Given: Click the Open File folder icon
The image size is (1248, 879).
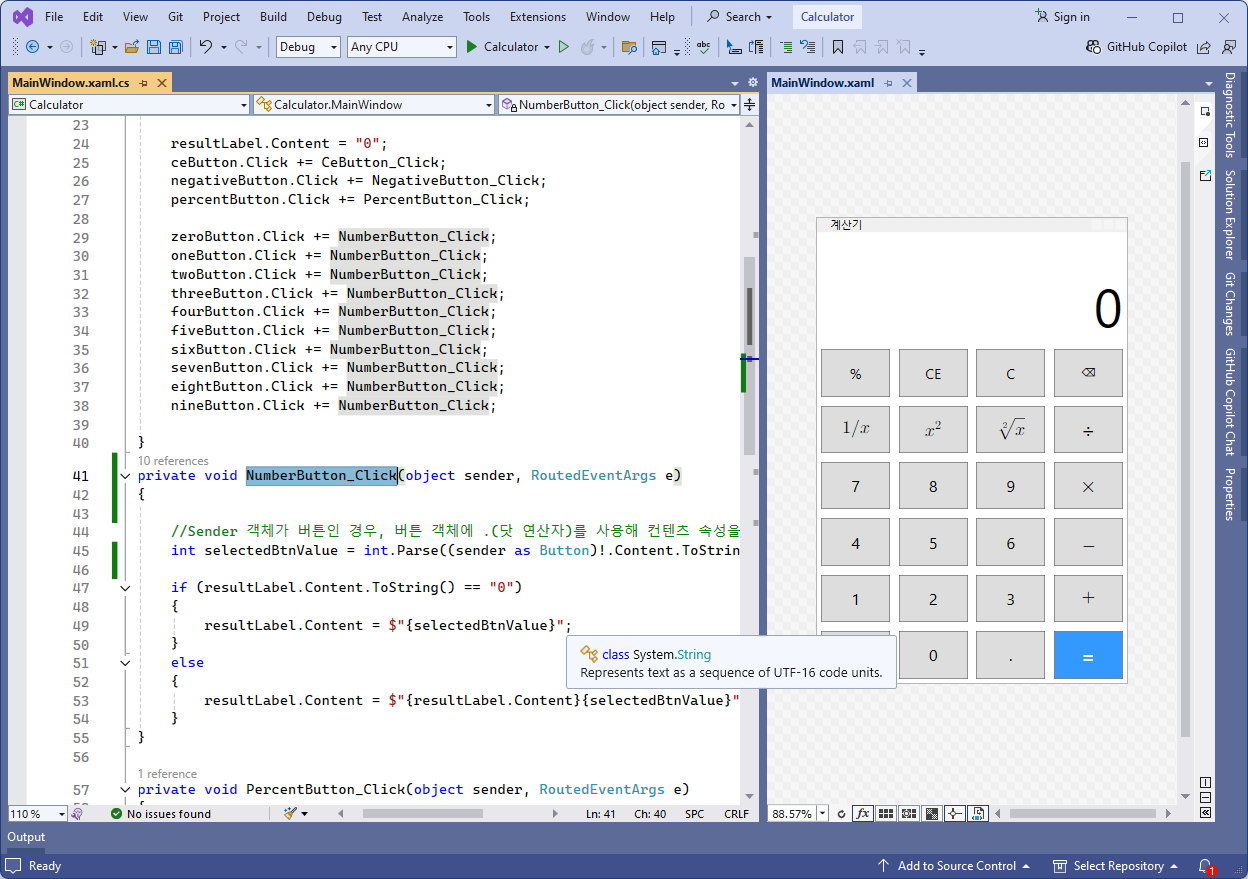Looking at the screenshot, I should point(133,47).
